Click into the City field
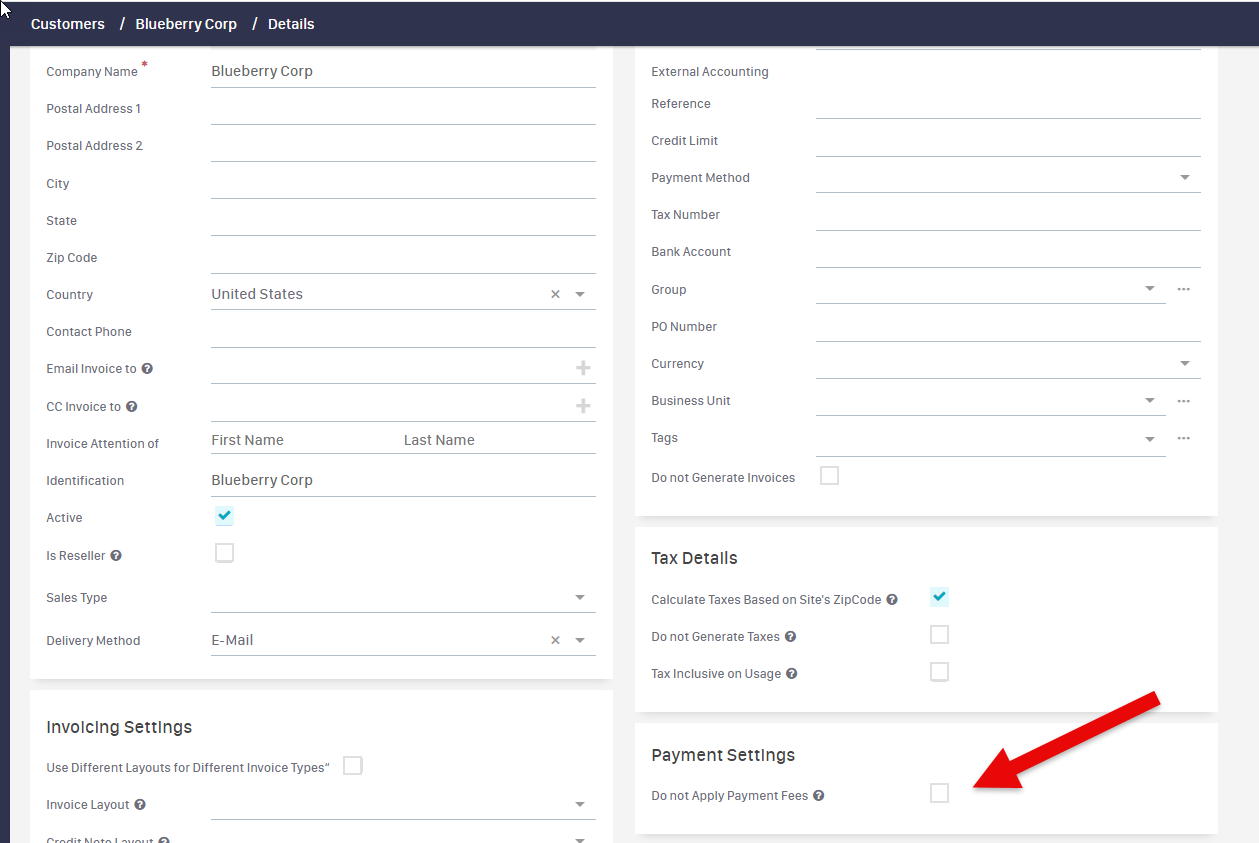The image size is (1259, 843). click(403, 183)
